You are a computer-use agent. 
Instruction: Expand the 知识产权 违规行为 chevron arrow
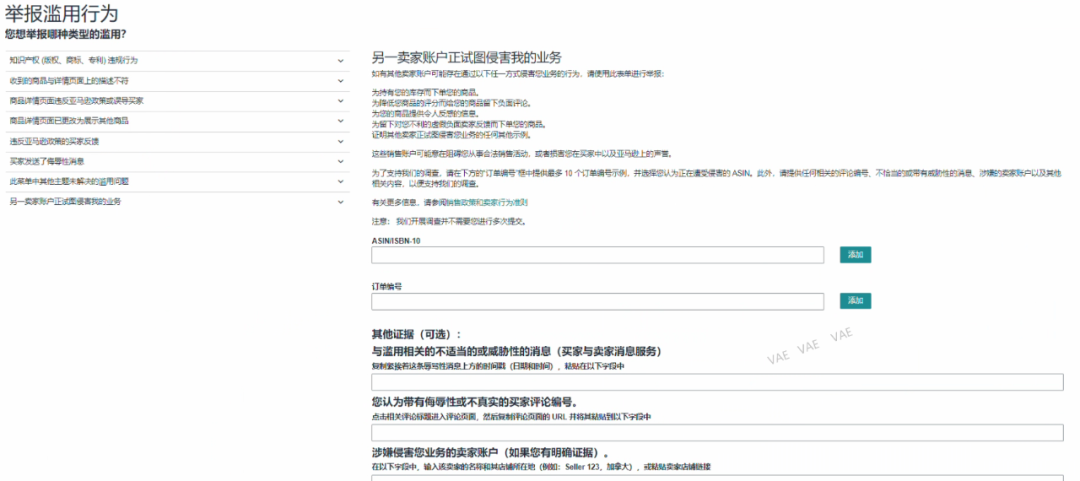click(340, 61)
